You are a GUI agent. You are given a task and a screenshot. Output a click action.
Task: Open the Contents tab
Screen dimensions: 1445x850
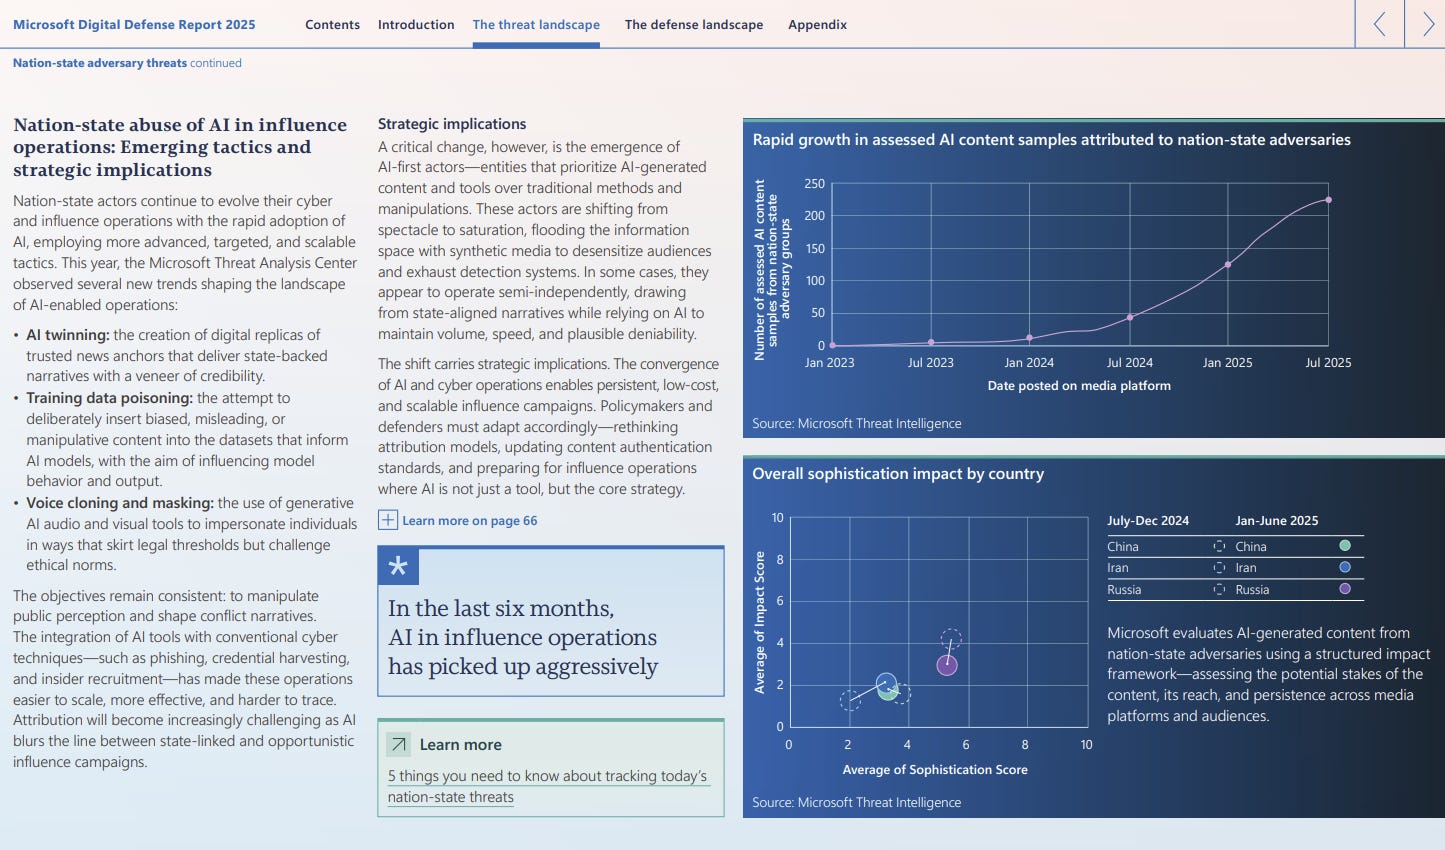(x=332, y=25)
